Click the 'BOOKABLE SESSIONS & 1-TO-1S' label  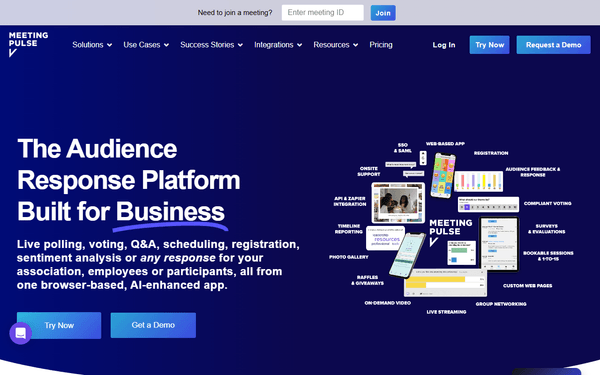[x=548, y=256]
